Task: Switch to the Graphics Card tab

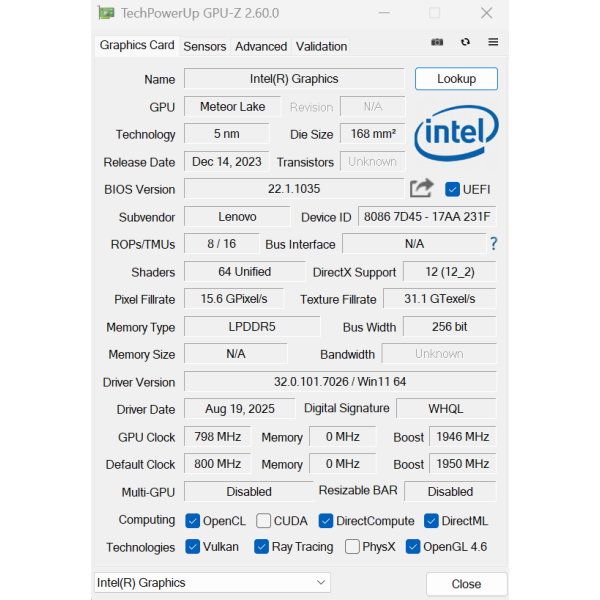Action: [x=137, y=46]
